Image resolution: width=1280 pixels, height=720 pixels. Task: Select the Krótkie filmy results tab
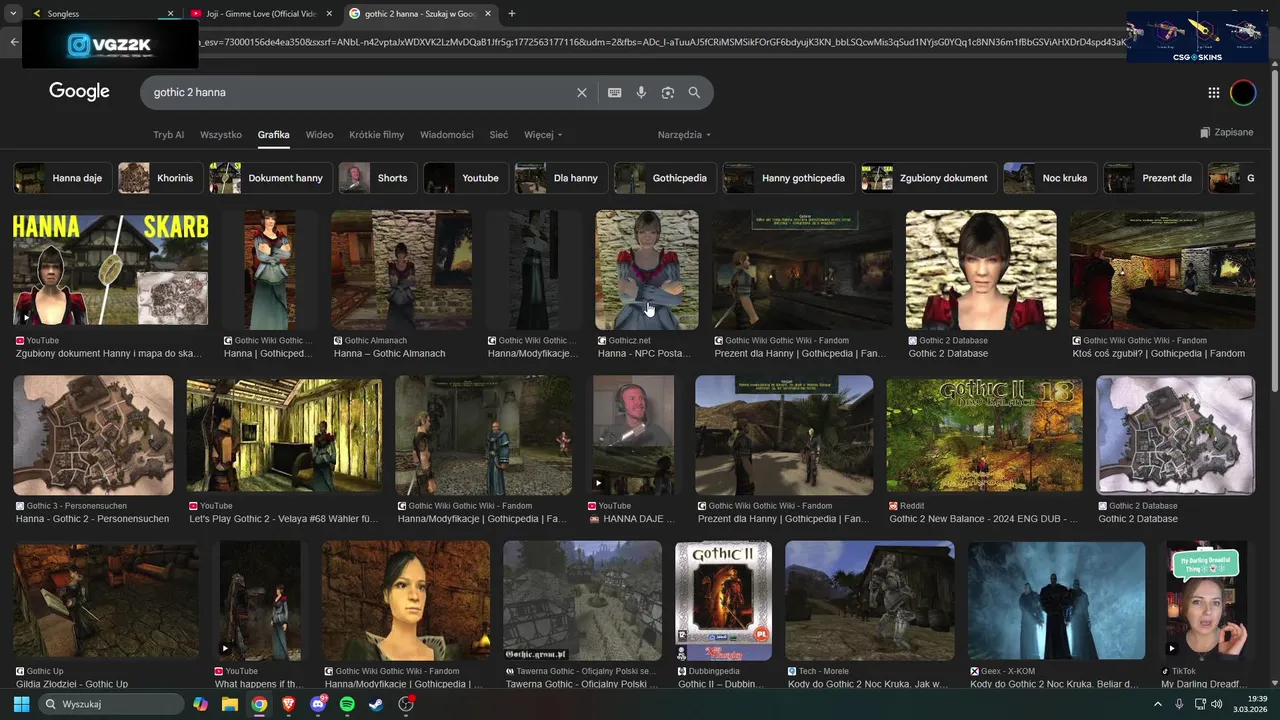point(376,135)
